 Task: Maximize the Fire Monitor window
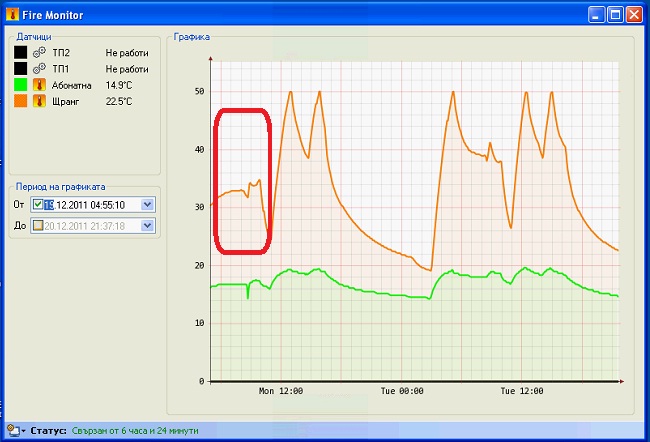(616, 13)
